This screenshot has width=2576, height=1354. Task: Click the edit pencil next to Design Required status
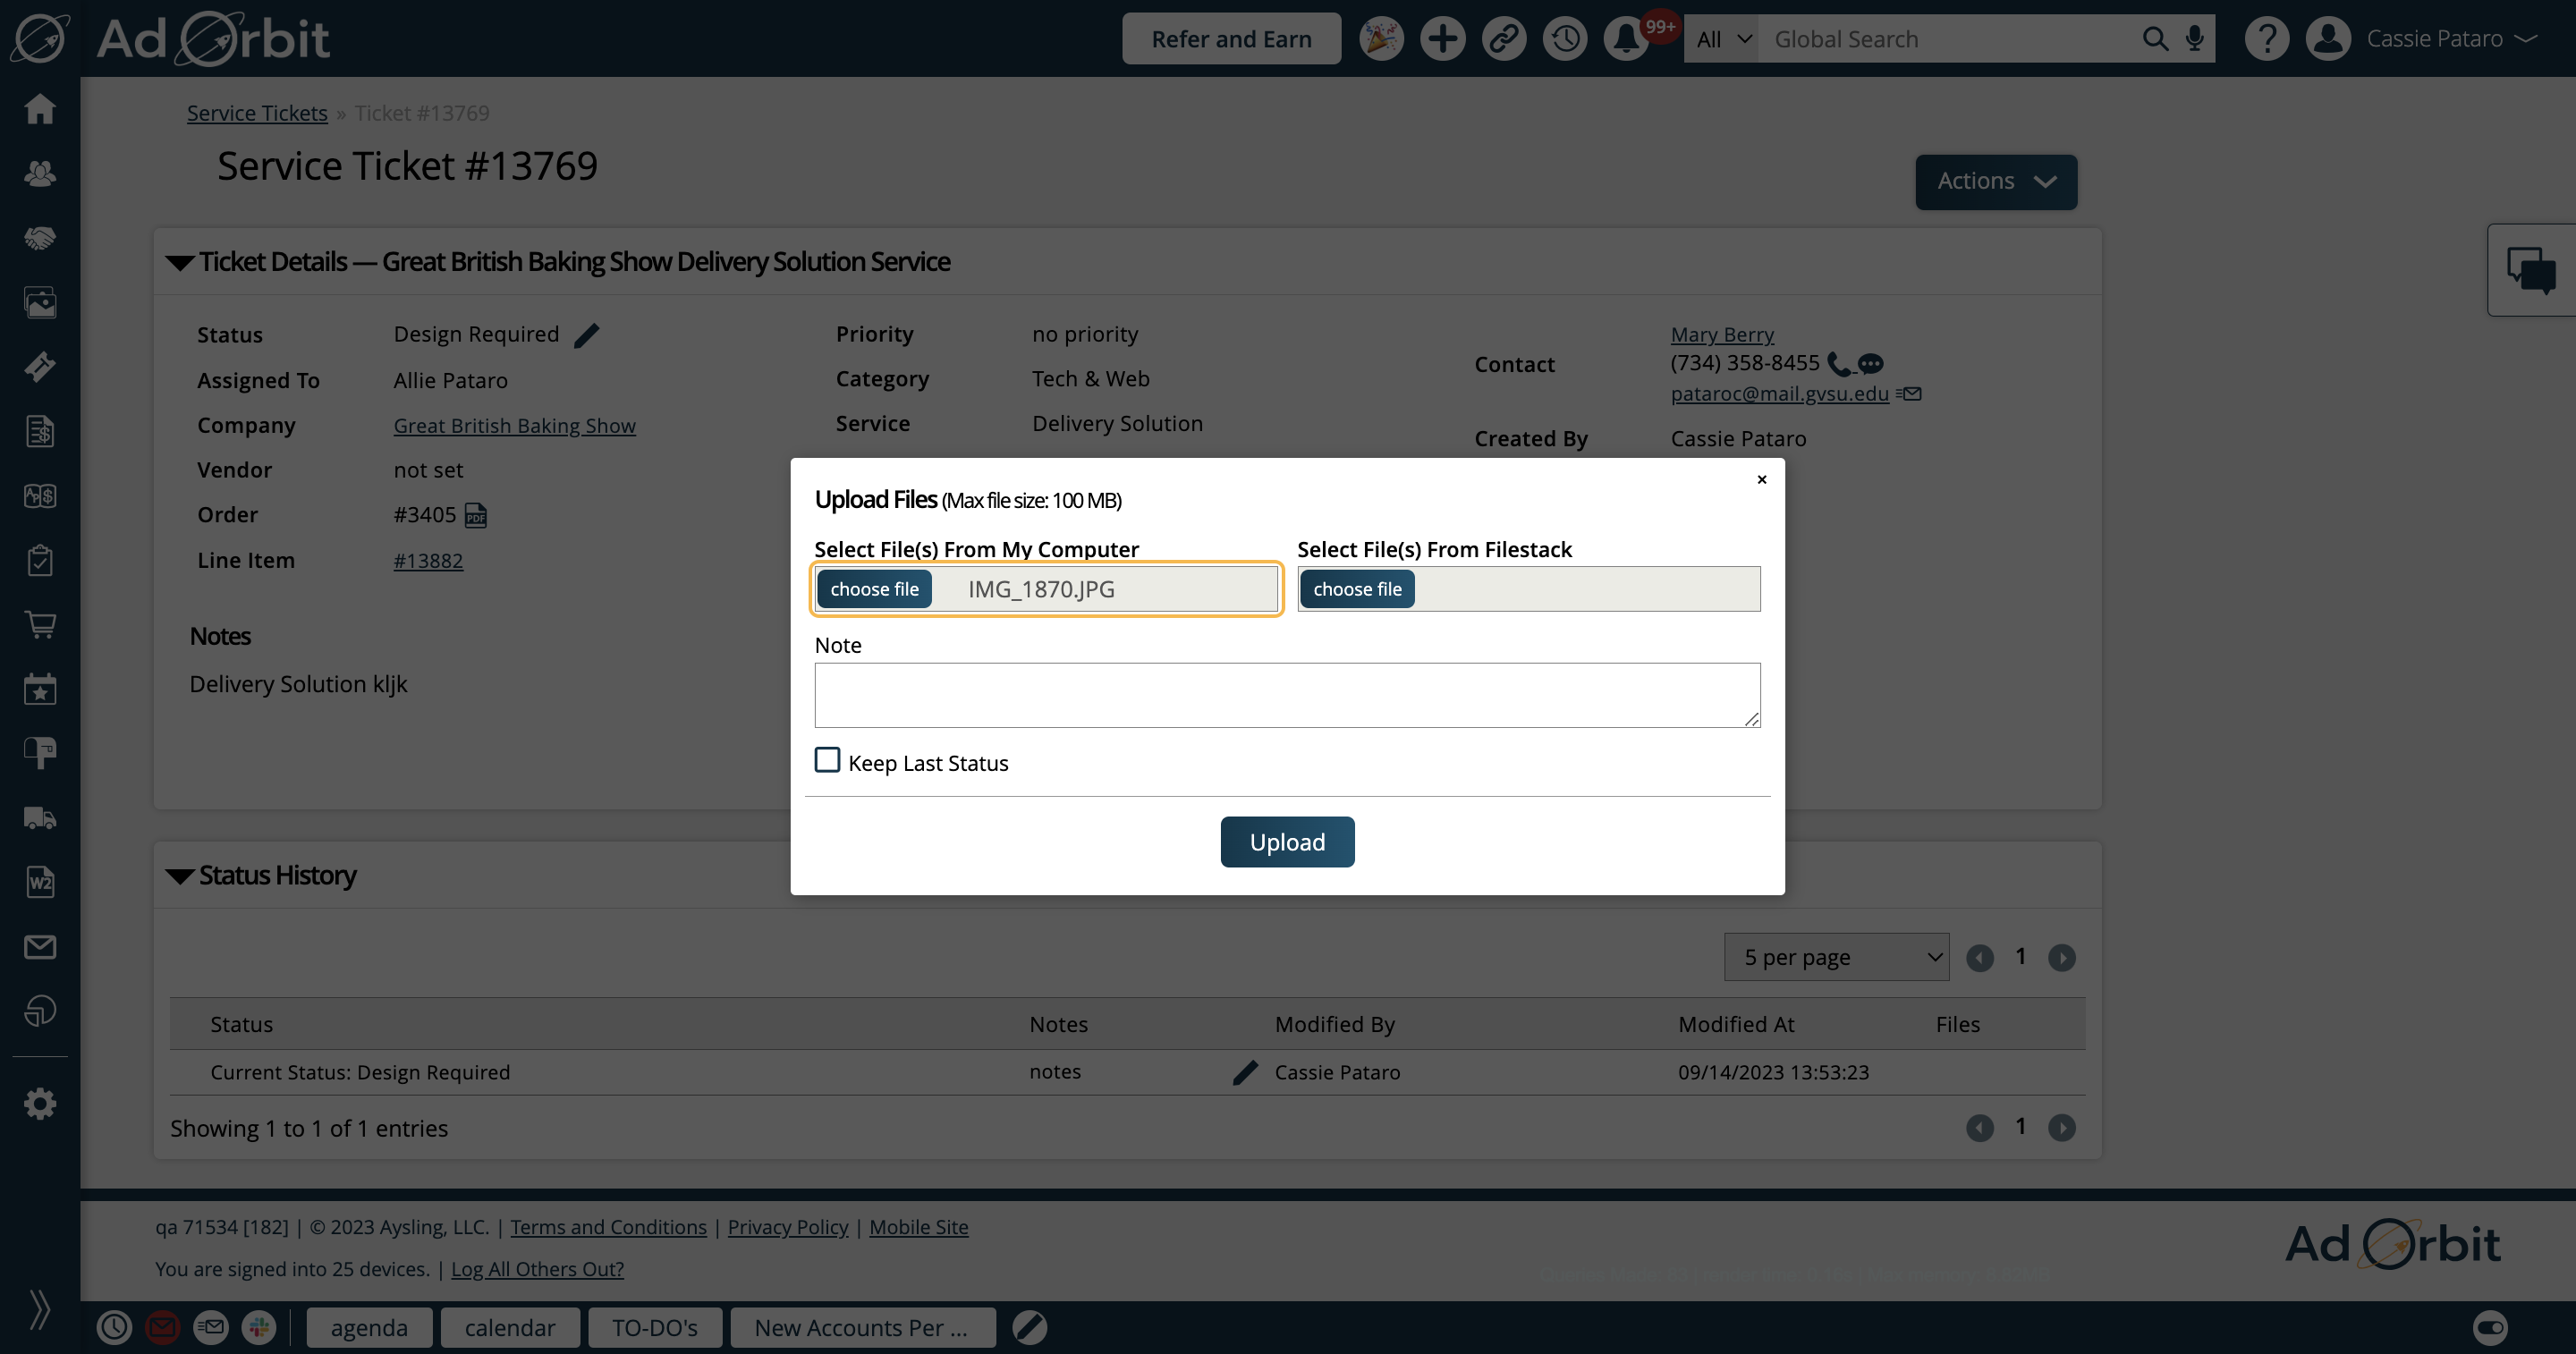click(588, 334)
